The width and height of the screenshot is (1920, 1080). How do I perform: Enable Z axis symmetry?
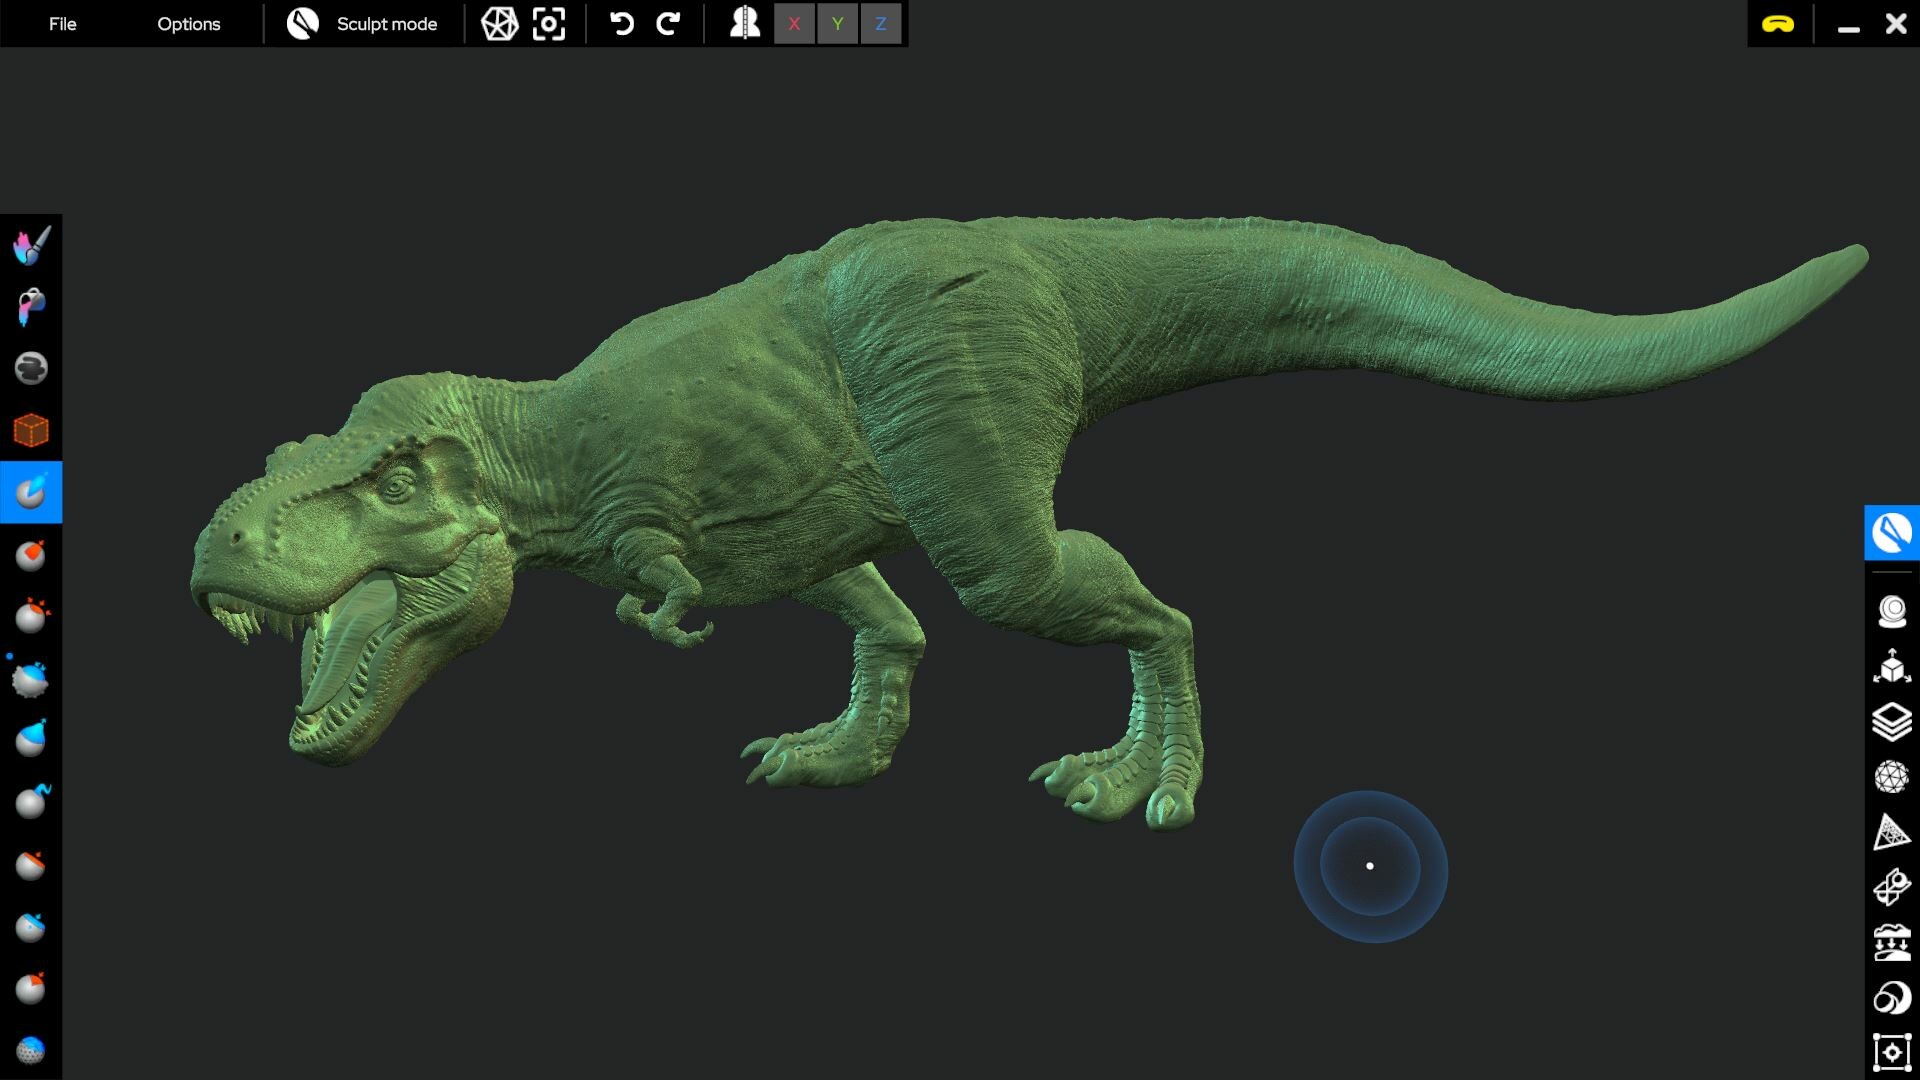[x=881, y=23]
